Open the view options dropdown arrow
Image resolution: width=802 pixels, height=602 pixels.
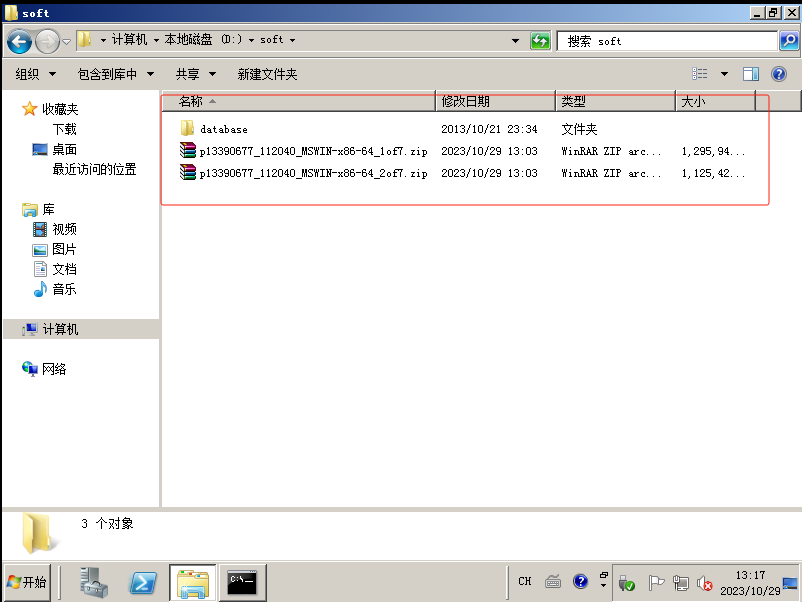724,74
